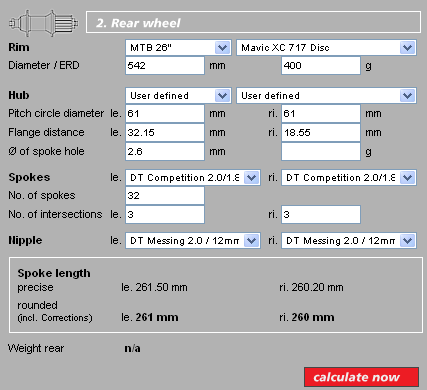Click the 'Weight rear' label
Viewport: 427px width, 390px height.
[36, 348]
